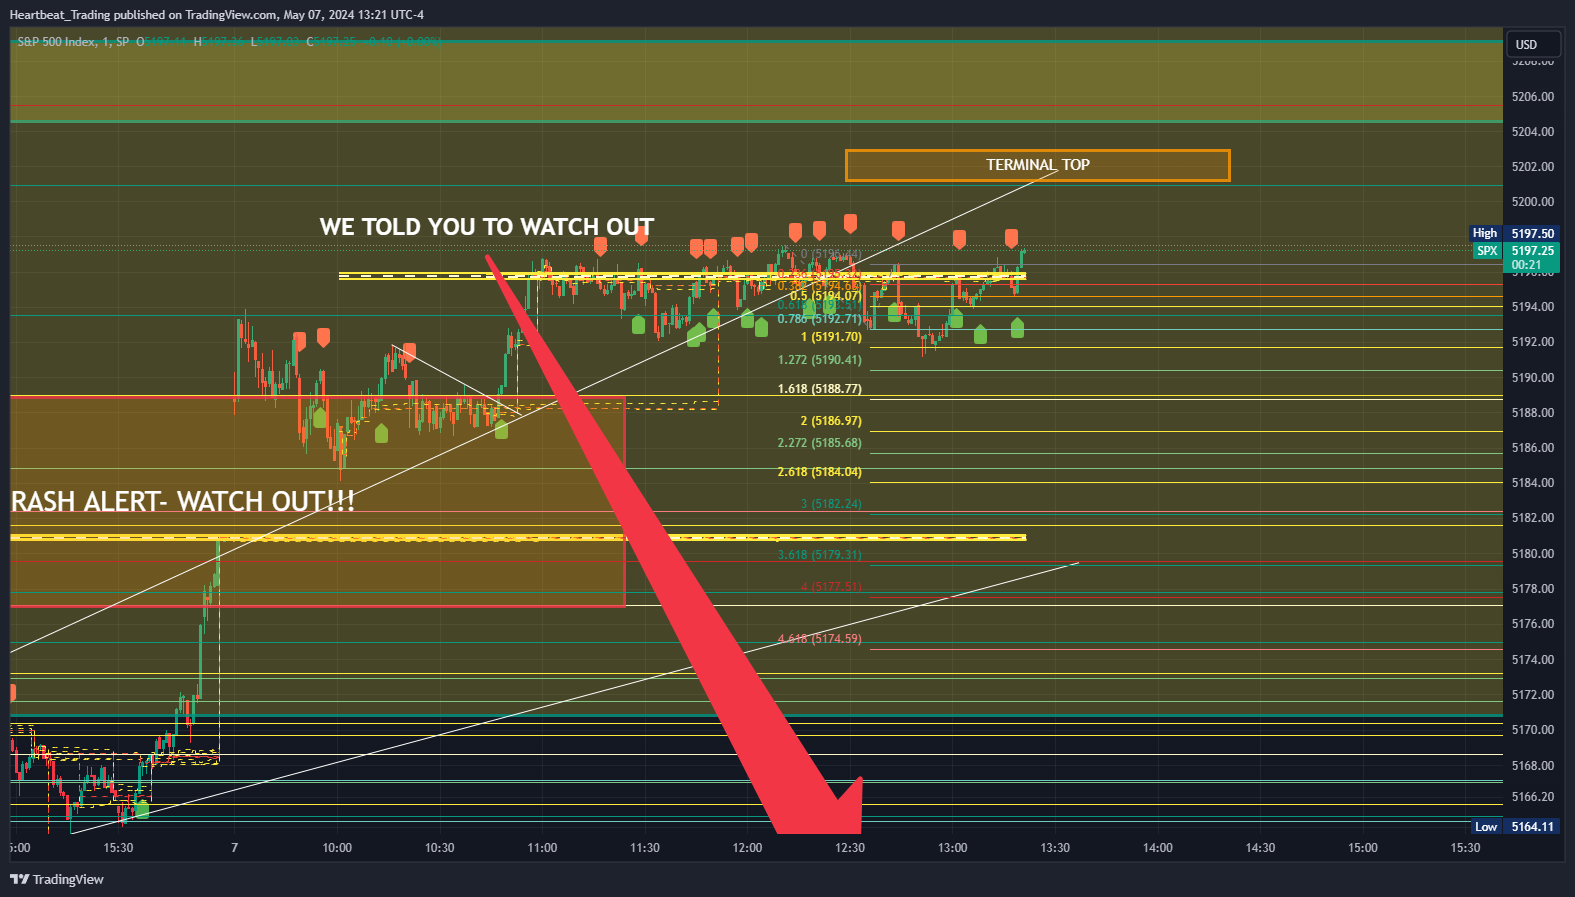Viewport: 1575px width, 897px height.
Task: Click 5174.00 on the price axis
Action: (x=1533, y=660)
